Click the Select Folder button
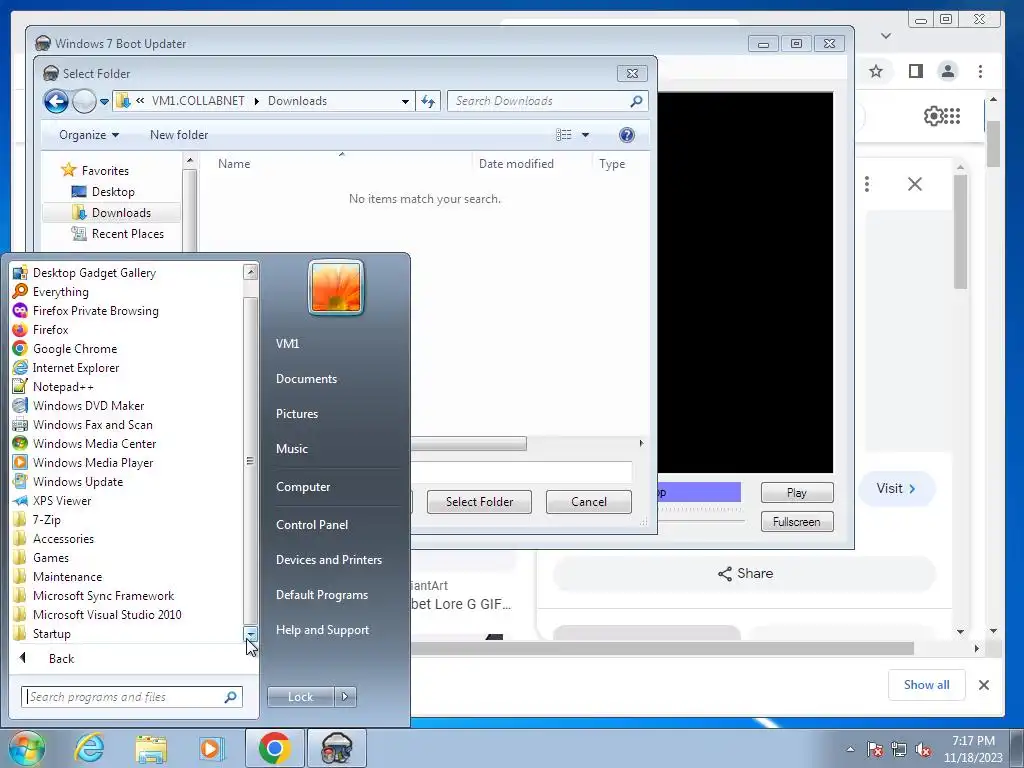The width and height of the screenshot is (1024, 768). [x=479, y=502]
